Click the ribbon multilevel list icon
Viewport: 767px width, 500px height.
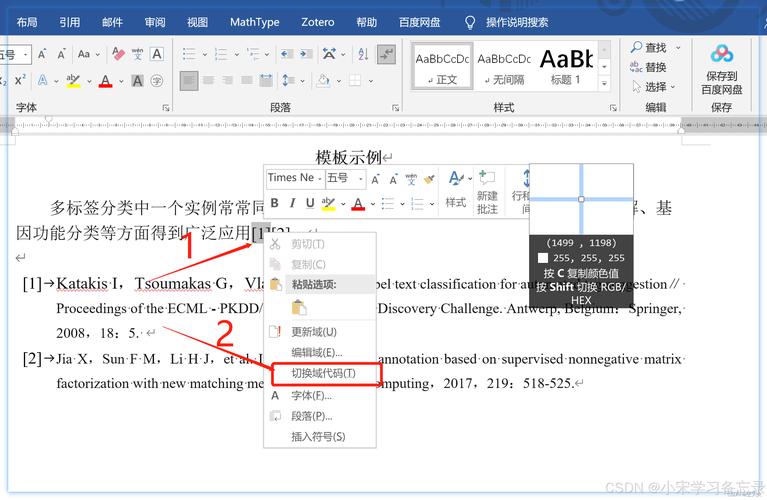click(x=253, y=54)
